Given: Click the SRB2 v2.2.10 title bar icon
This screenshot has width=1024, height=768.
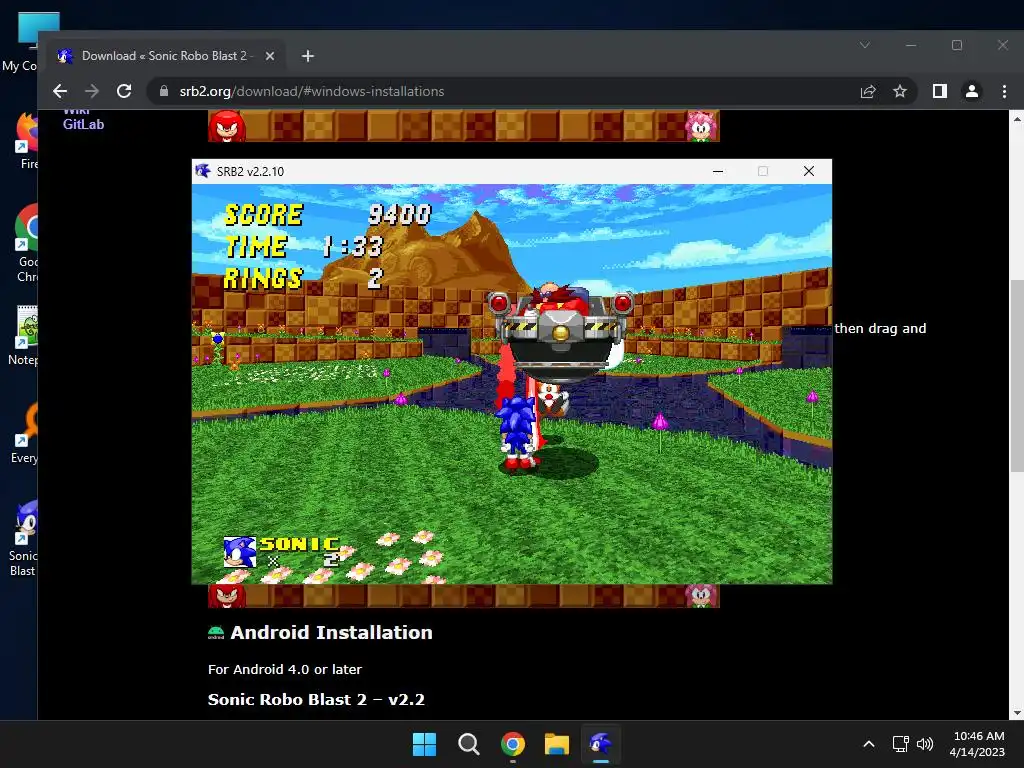Looking at the screenshot, I should tap(202, 171).
